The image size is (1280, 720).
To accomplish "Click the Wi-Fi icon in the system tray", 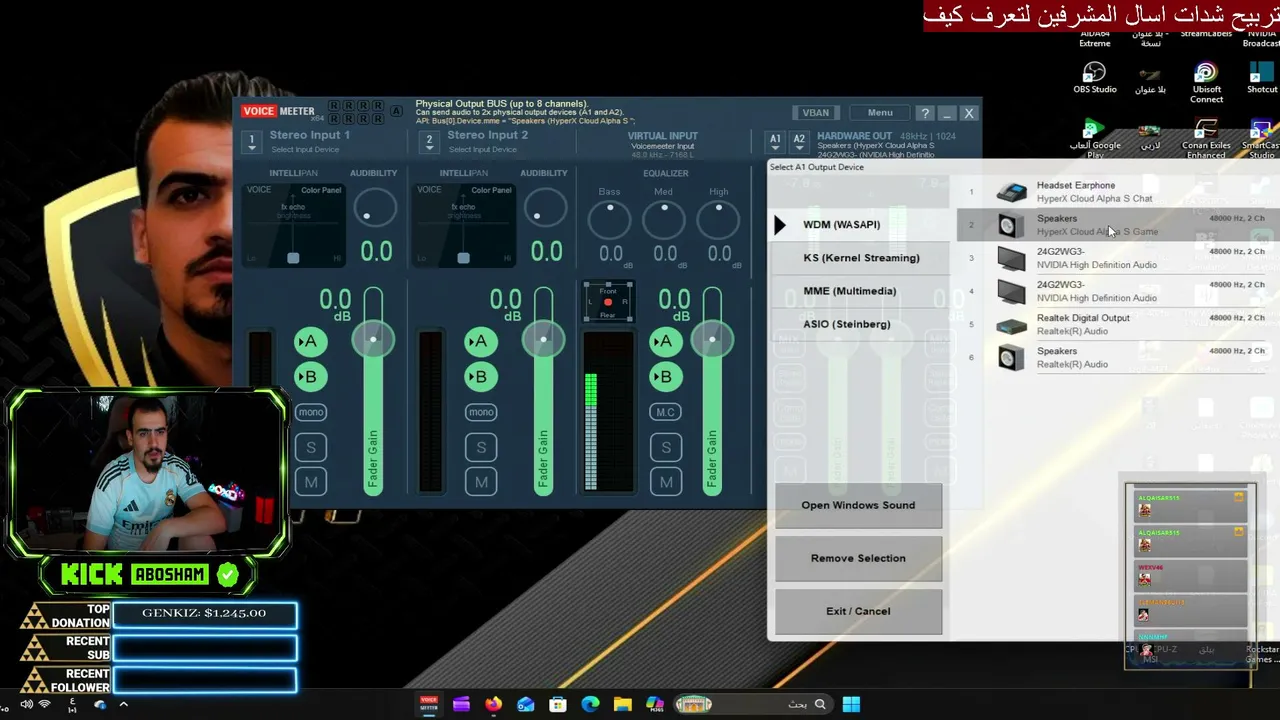I will click(45, 704).
